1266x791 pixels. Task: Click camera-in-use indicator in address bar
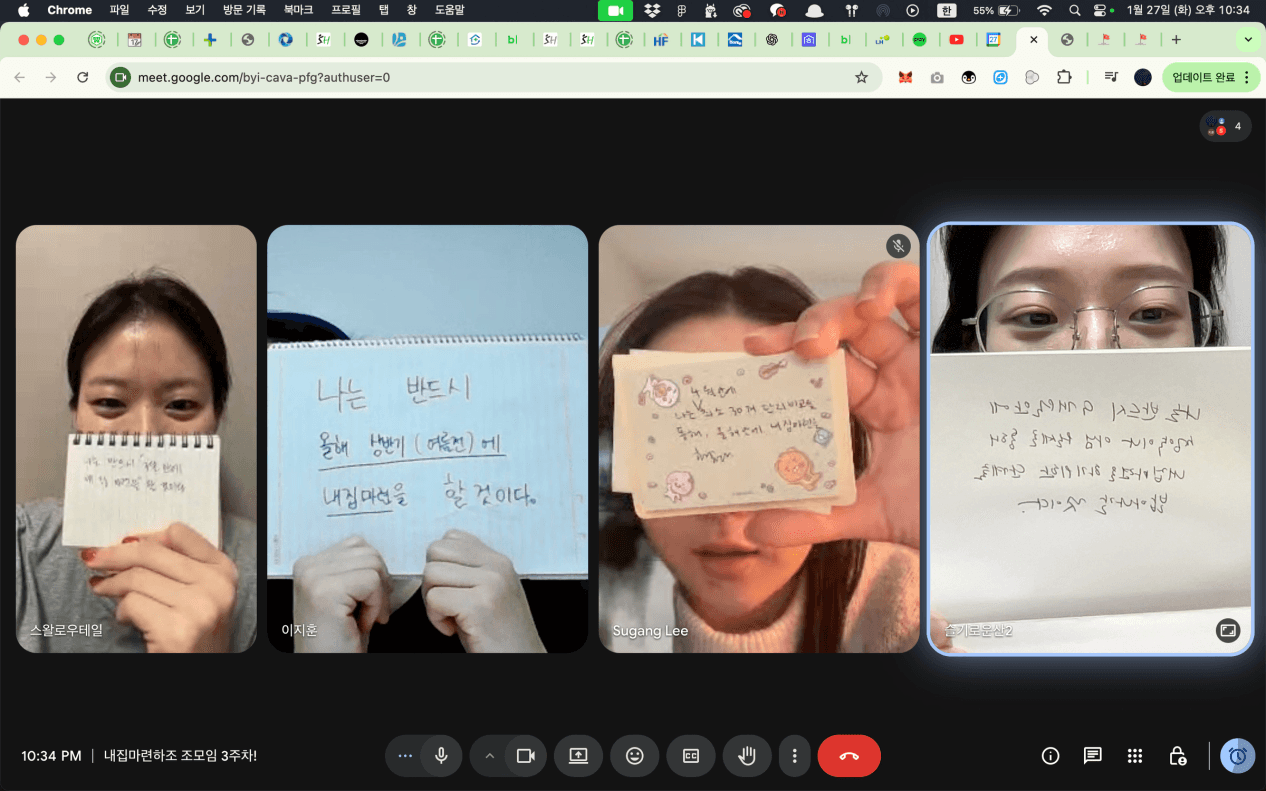click(x=121, y=77)
